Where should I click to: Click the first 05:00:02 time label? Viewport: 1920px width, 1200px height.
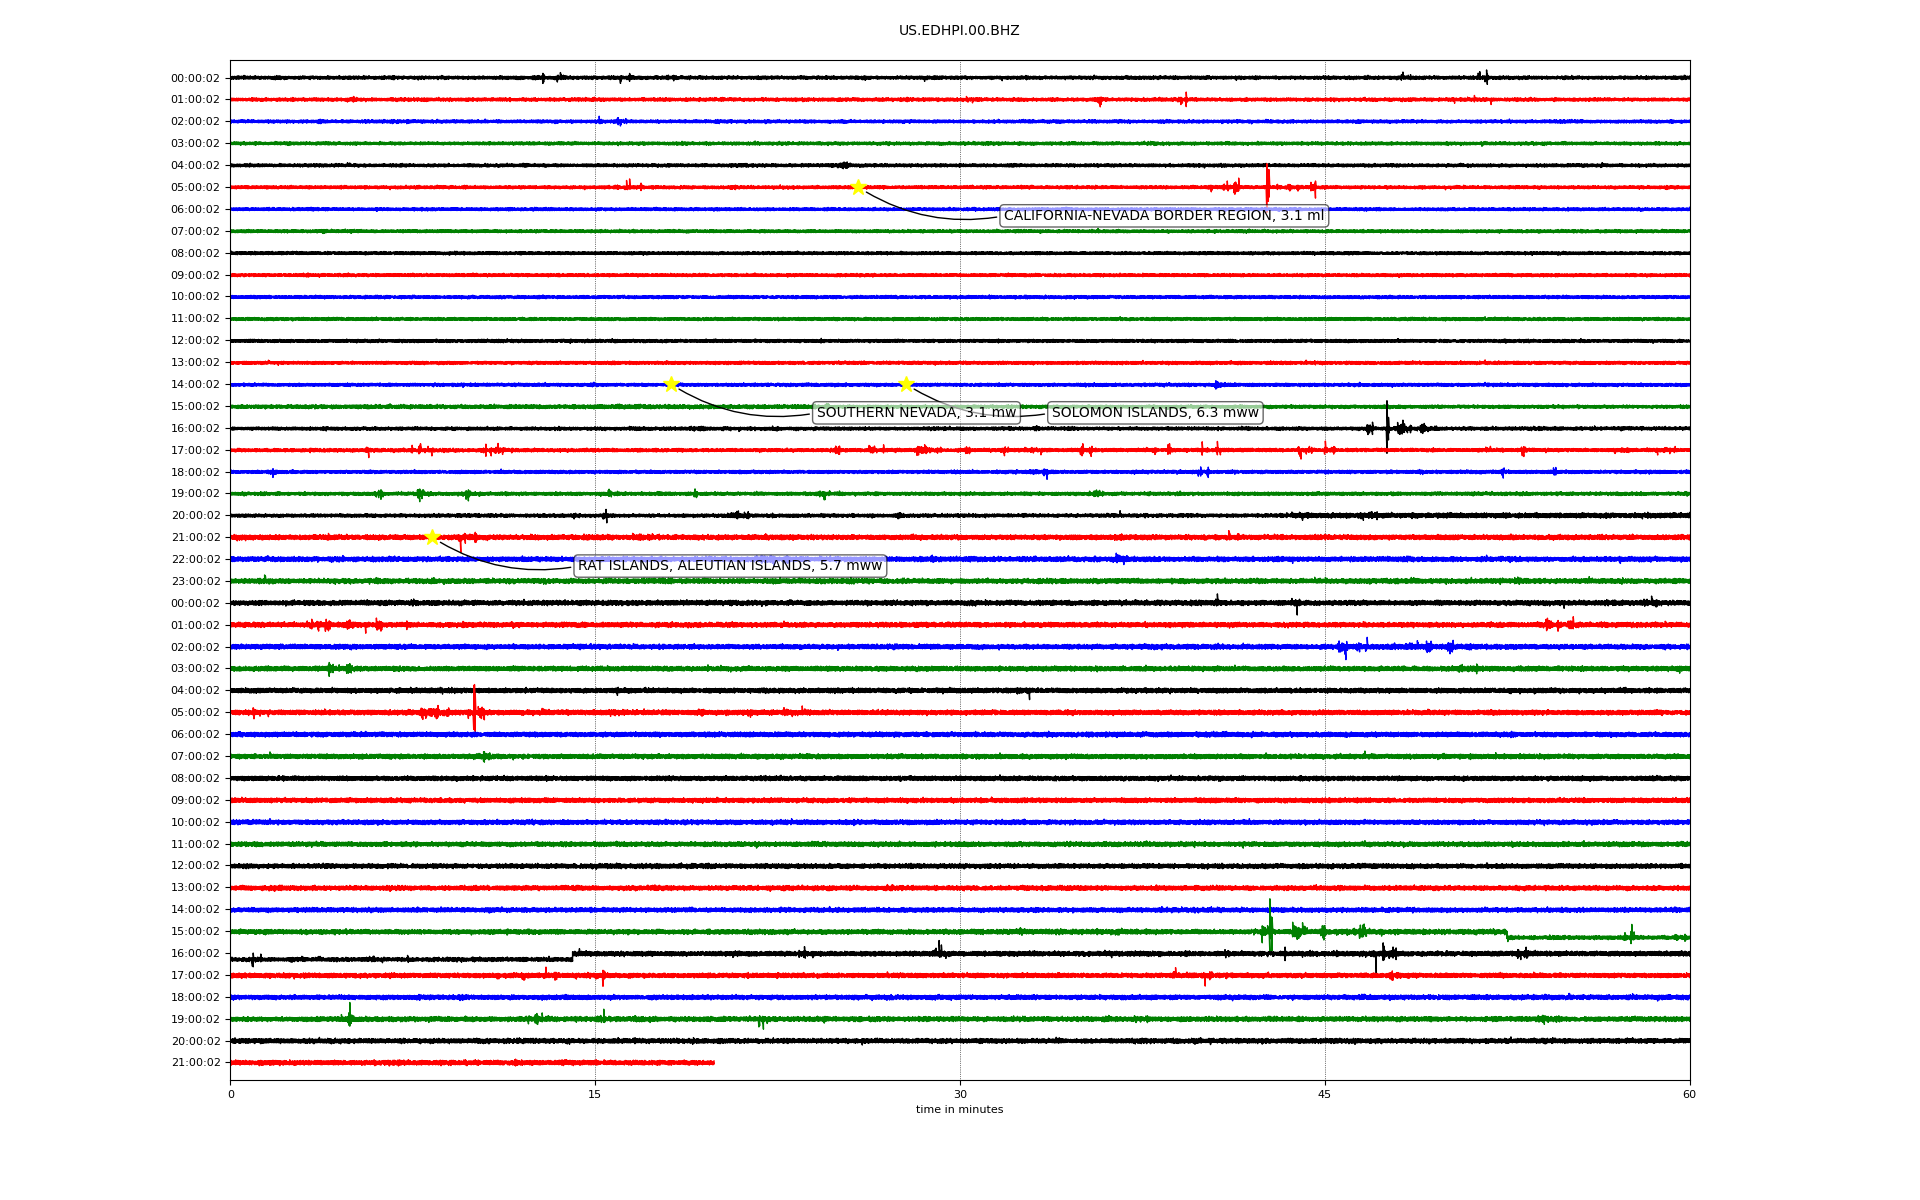(x=195, y=188)
